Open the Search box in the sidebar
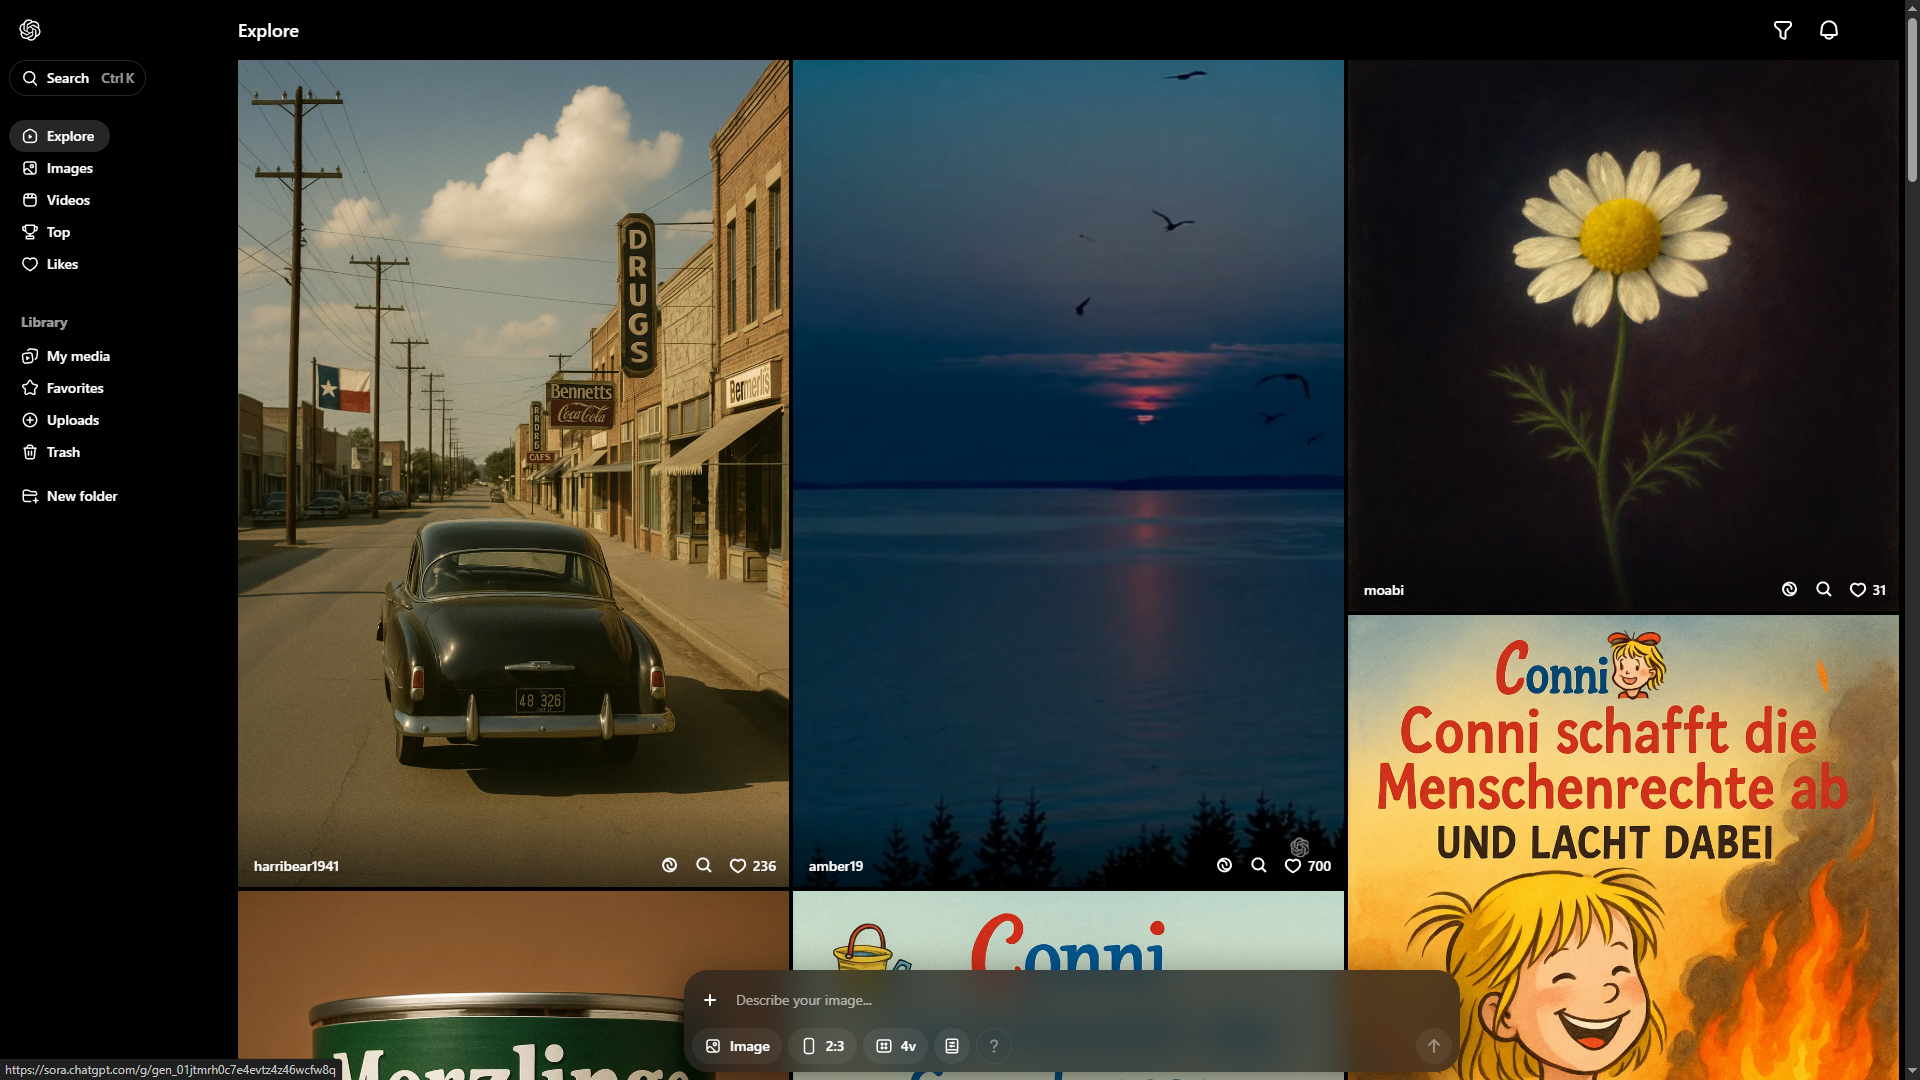The width and height of the screenshot is (1920, 1080). tap(77, 78)
